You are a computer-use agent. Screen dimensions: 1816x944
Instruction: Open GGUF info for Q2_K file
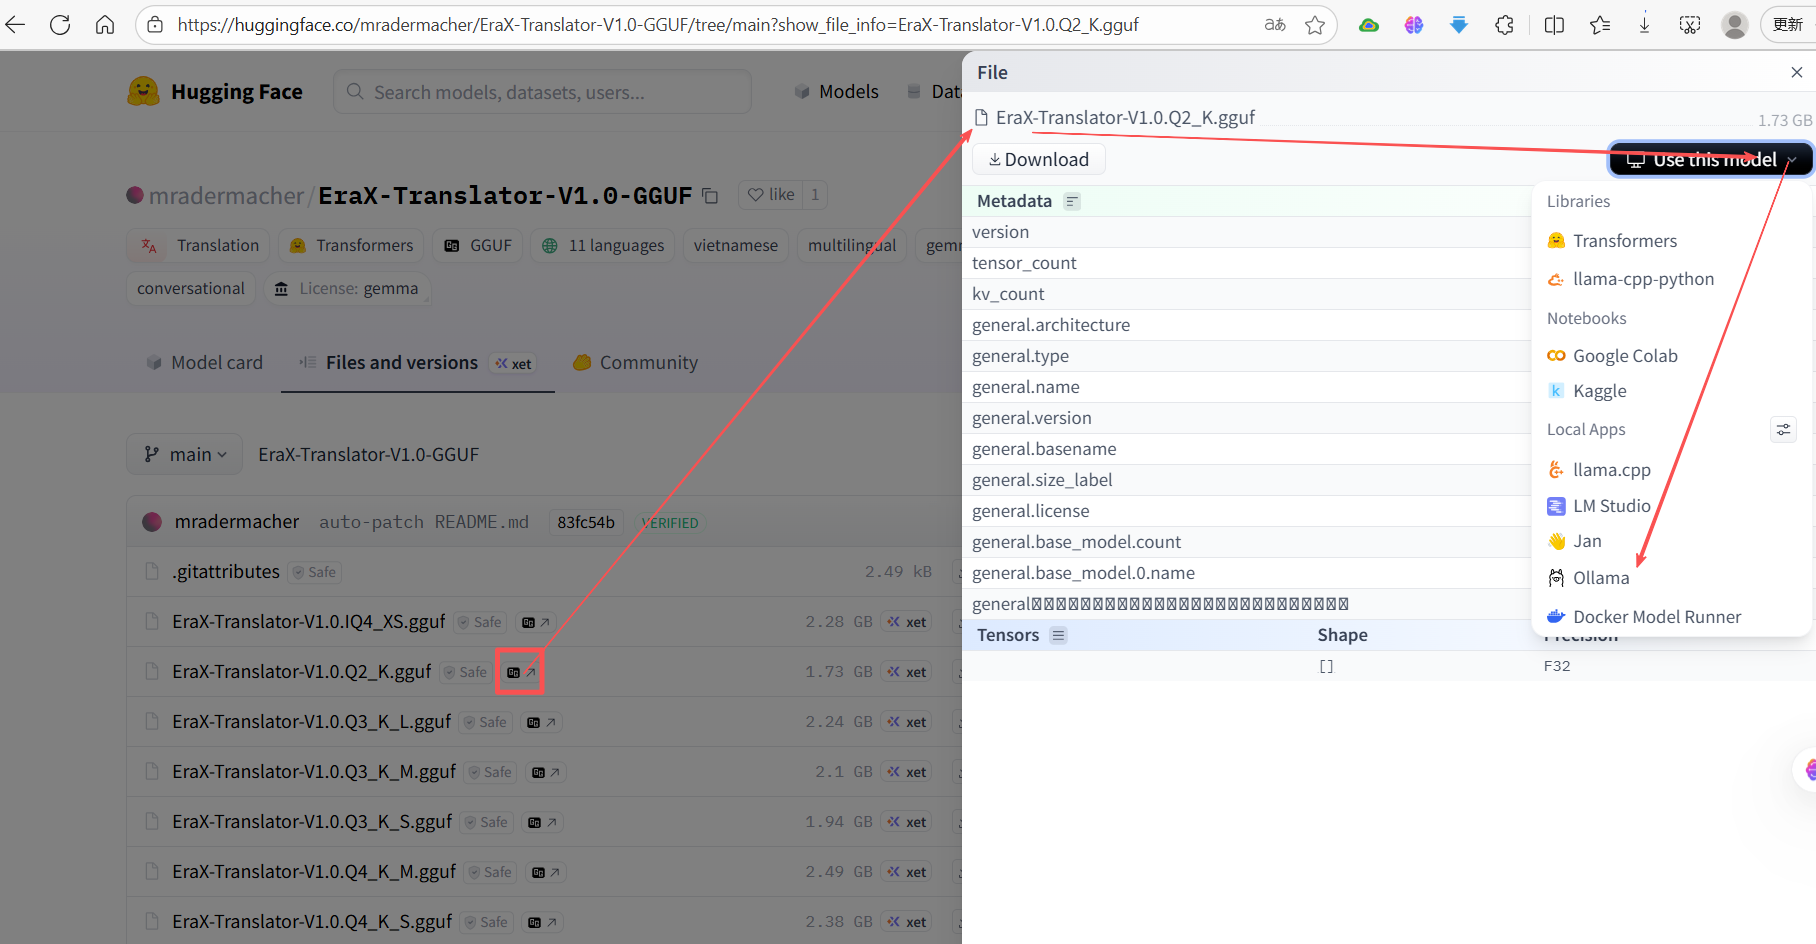coord(521,672)
